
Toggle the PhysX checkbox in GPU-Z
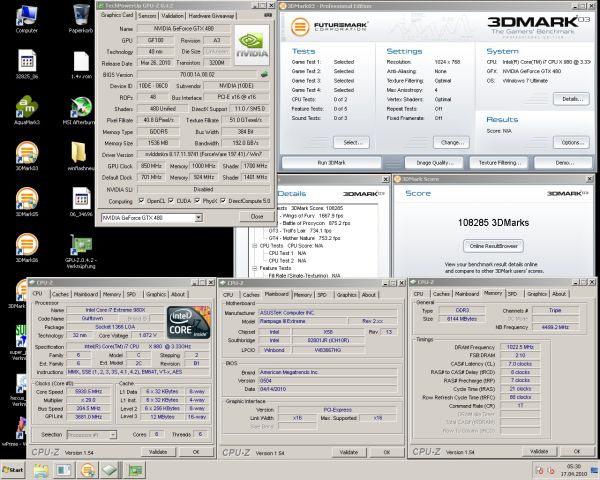pyautogui.click(x=197, y=201)
